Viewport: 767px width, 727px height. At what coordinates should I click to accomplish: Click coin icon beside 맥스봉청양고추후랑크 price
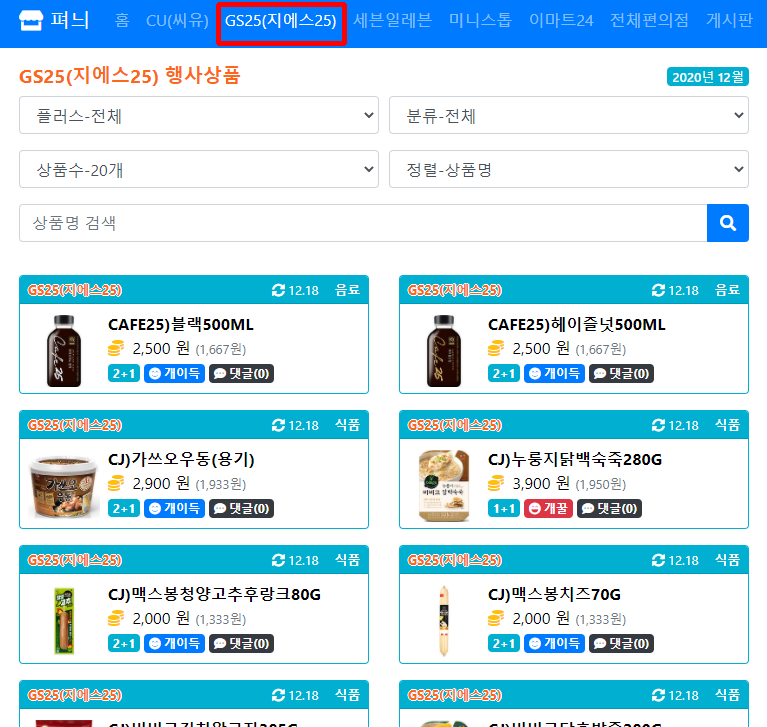click(116, 618)
